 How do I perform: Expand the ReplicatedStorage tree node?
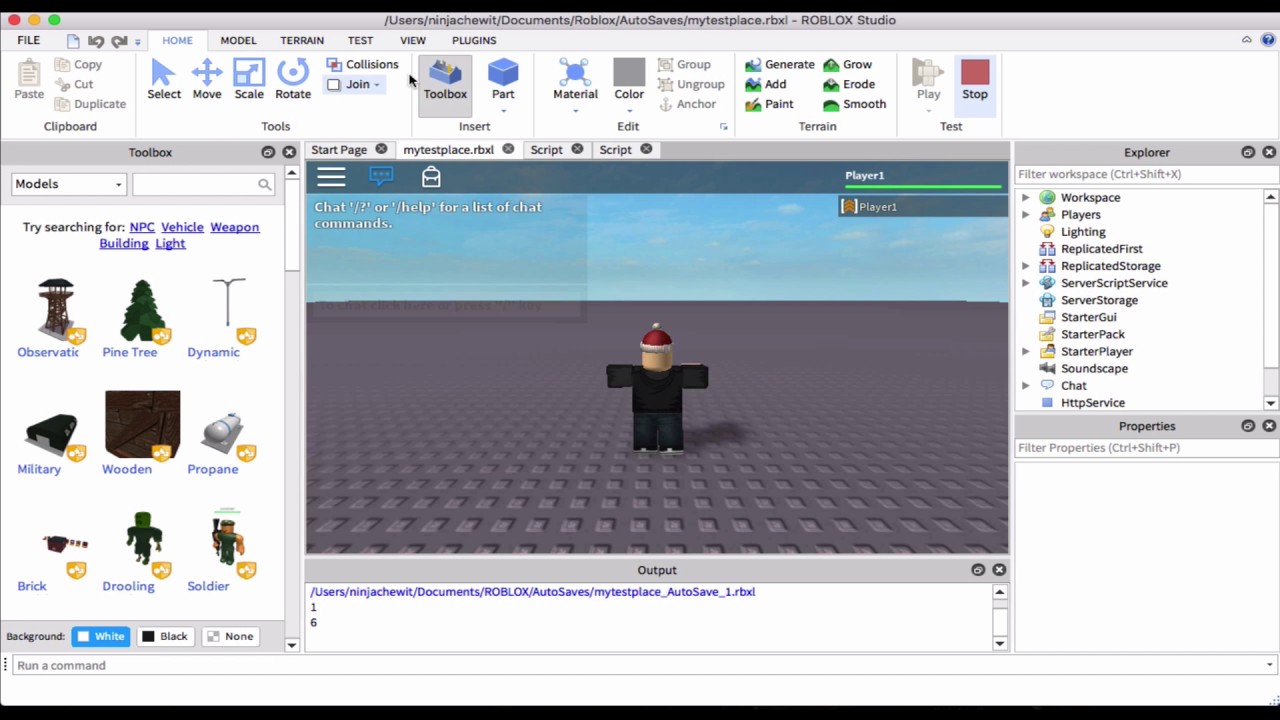(x=1025, y=266)
